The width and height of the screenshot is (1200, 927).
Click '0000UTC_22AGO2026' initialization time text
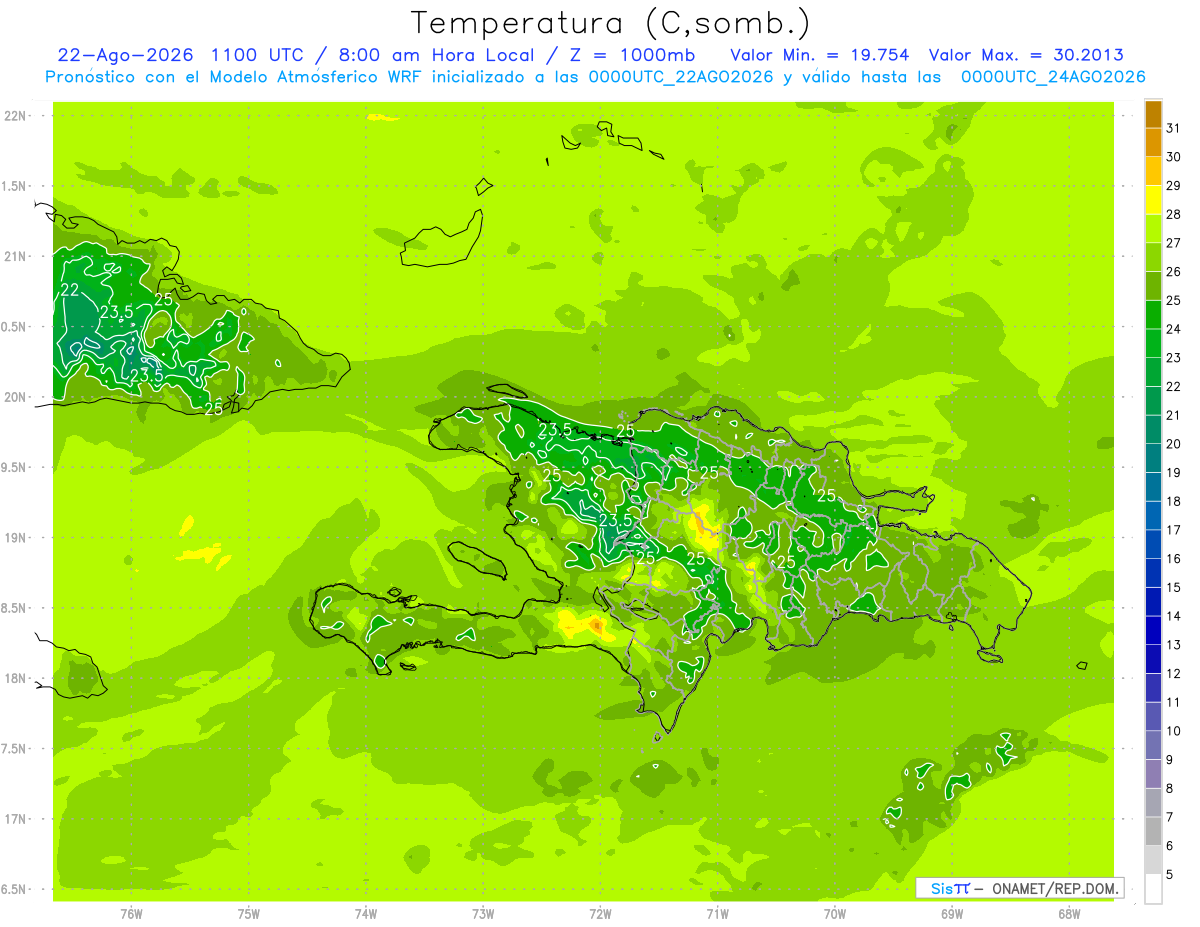[x=682, y=77]
